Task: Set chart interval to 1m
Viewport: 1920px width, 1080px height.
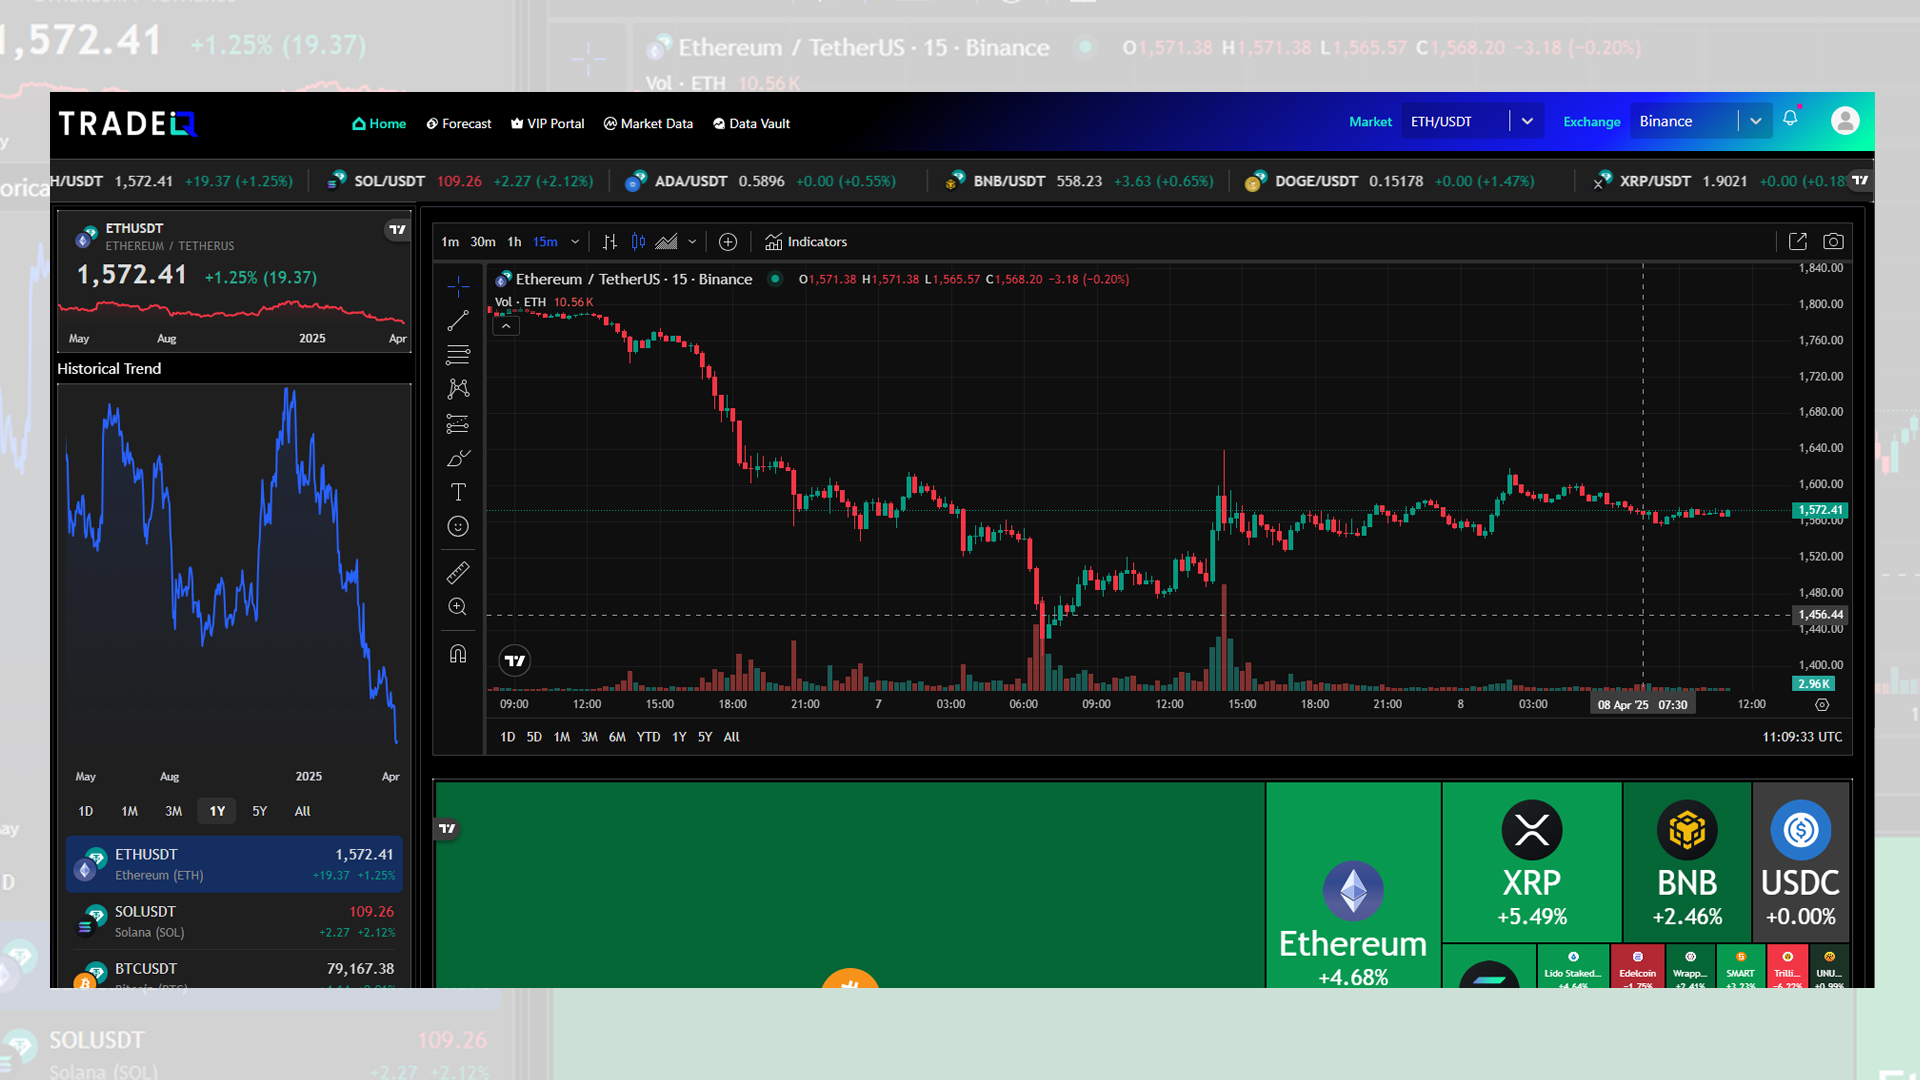Action: click(450, 242)
